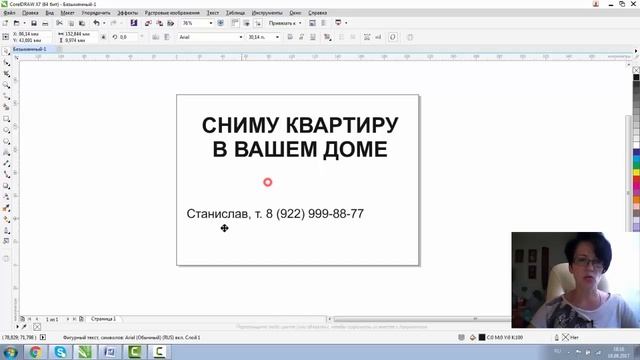Image resolution: width=640 pixels, height=360 pixels.
Task: Click the full-screen preview icon
Action: pos(220,23)
